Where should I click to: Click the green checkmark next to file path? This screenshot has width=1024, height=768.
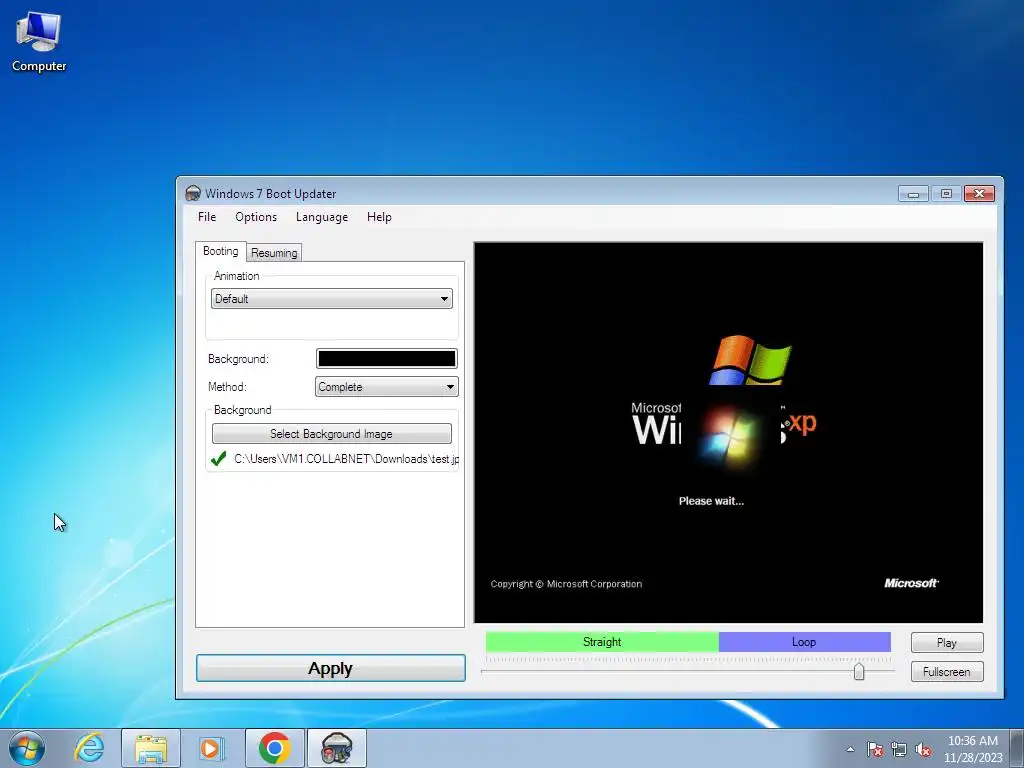(219, 459)
